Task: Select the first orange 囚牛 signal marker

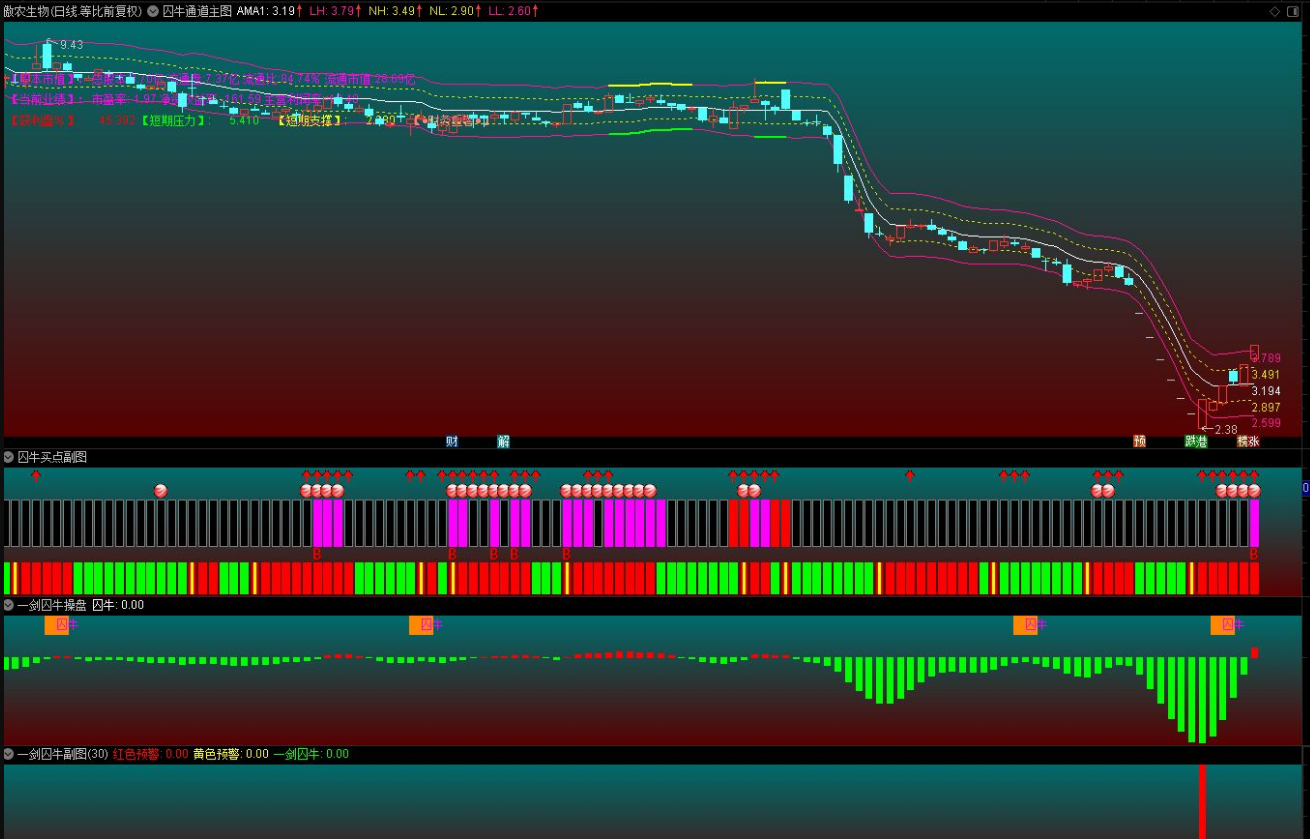Action: 59,625
